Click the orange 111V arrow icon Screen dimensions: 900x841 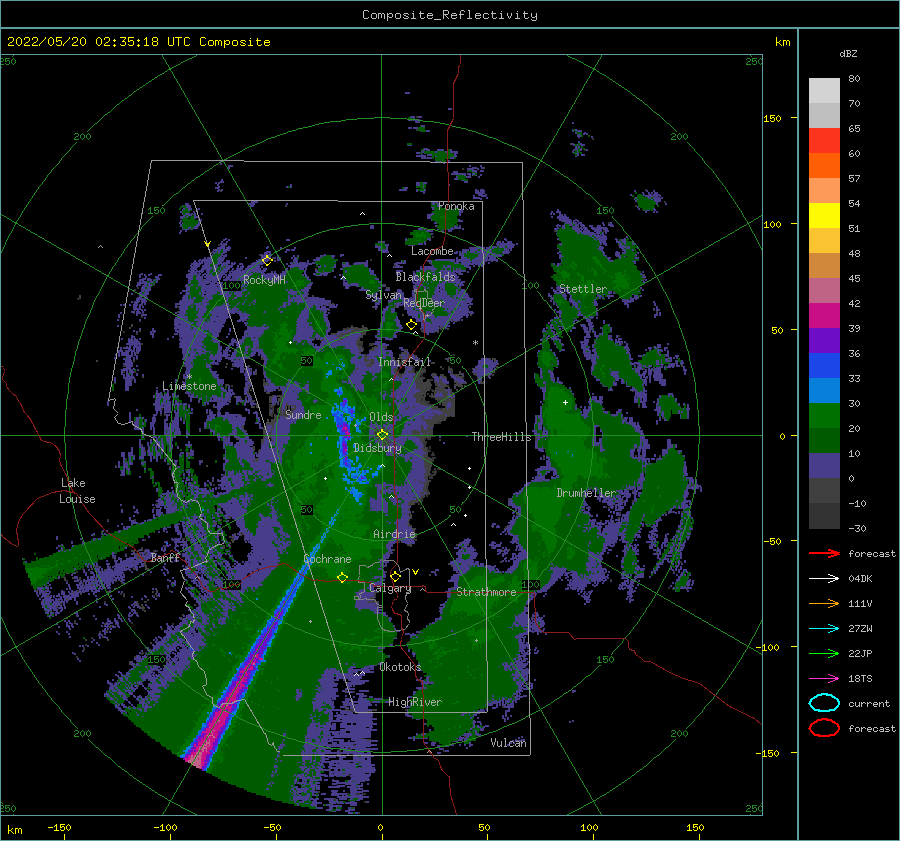(x=824, y=603)
